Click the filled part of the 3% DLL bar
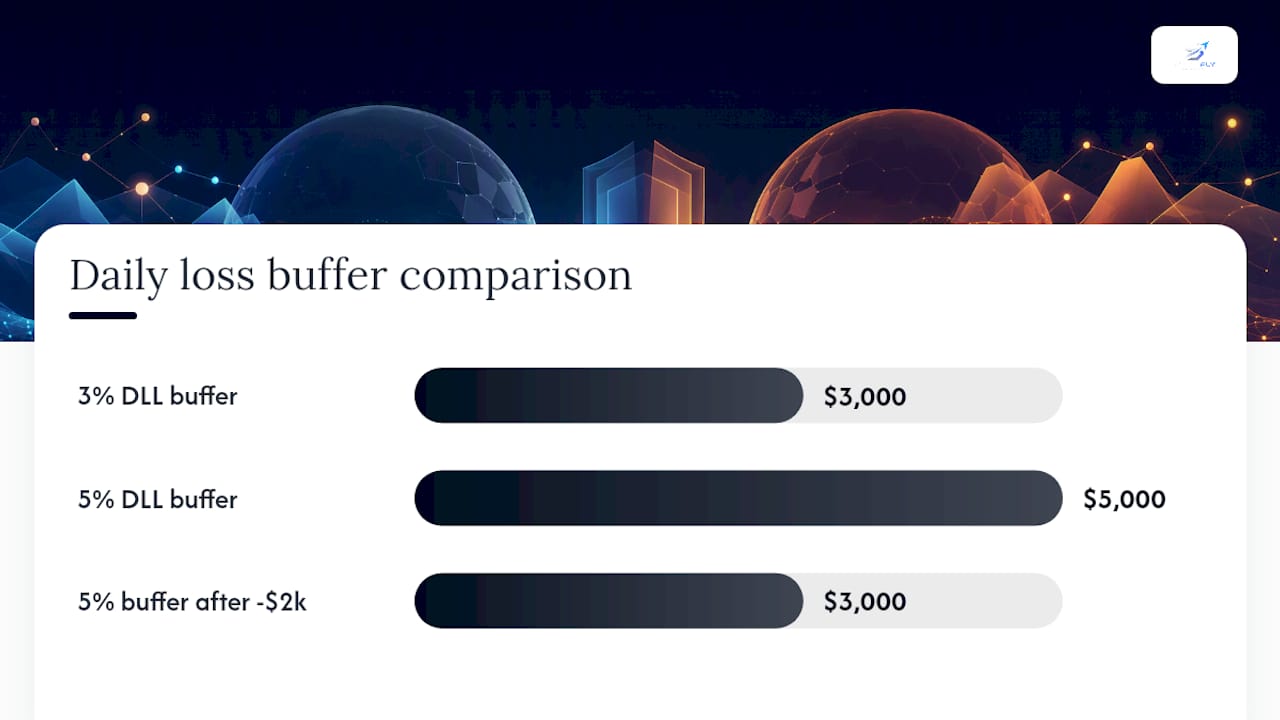This screenshot has width=1280, height=720. pos(609,396)
